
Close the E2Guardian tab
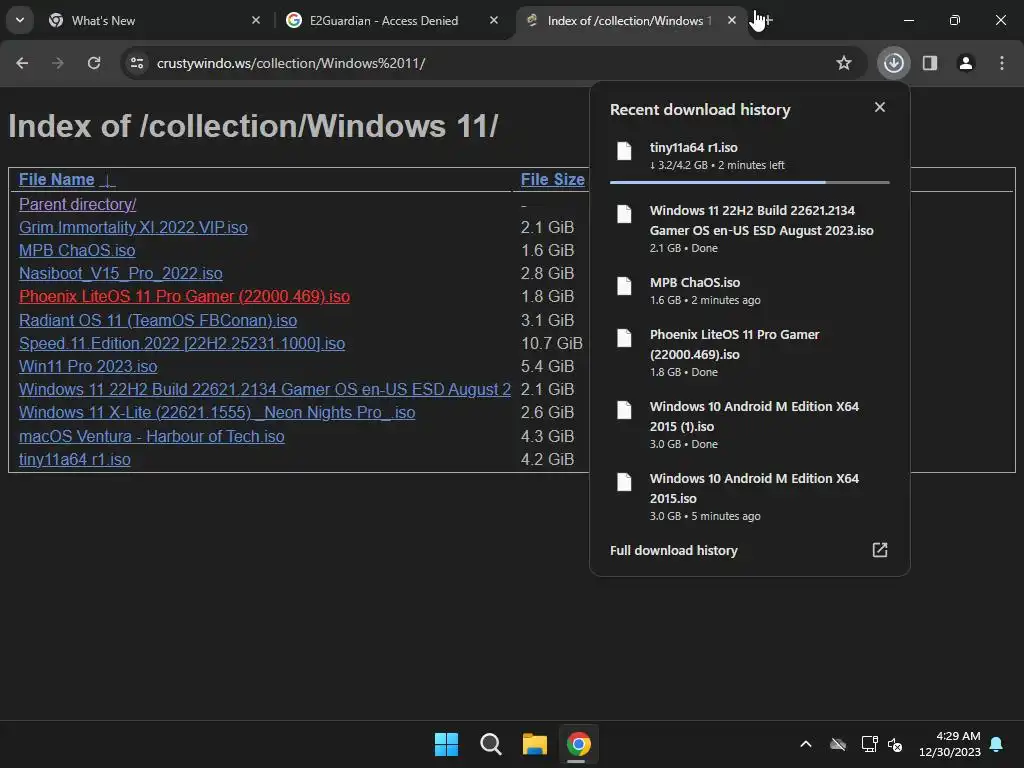coord(494,20)
